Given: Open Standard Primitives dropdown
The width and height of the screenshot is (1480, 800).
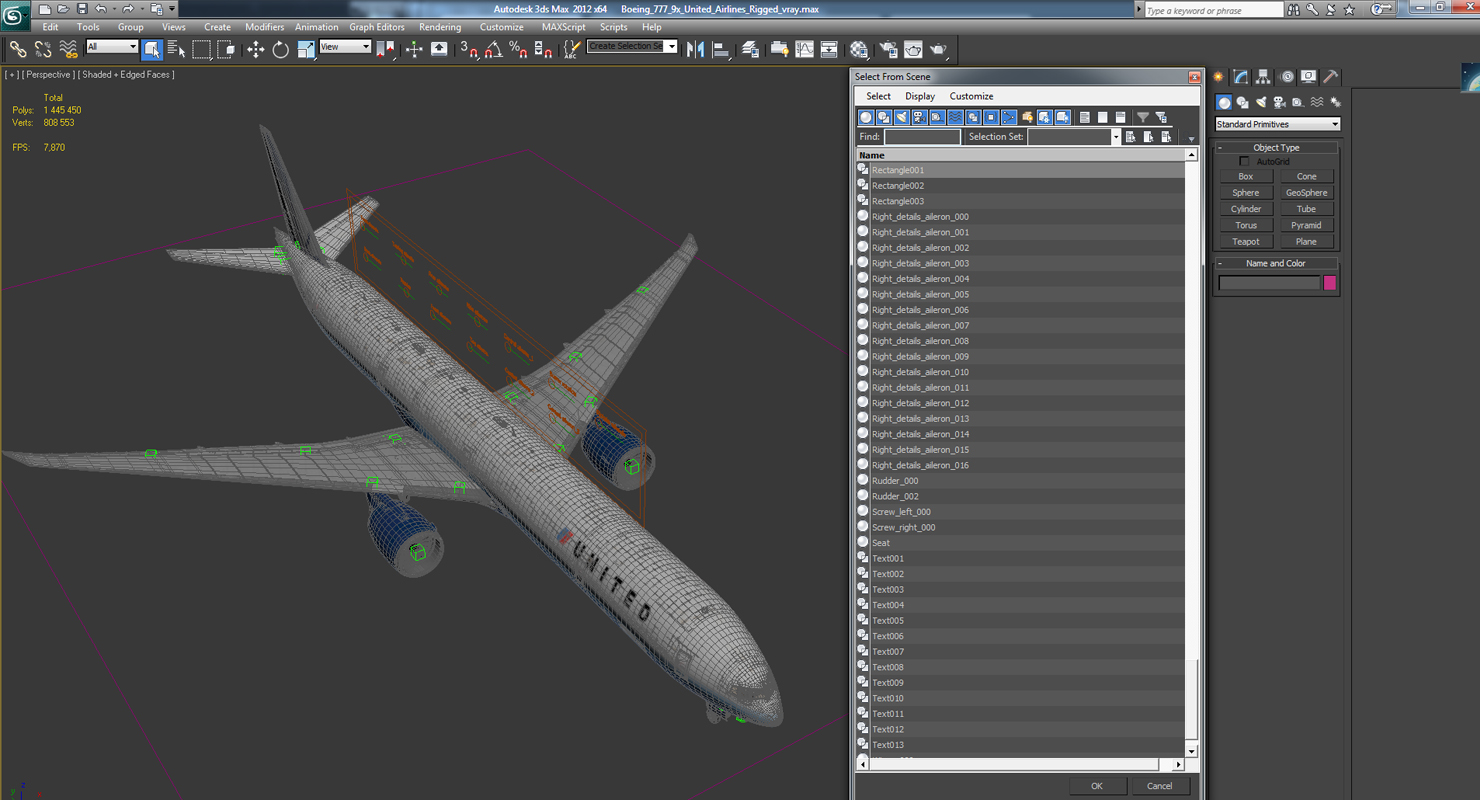Looking at the screenshot, I should tap(1277, 124).
